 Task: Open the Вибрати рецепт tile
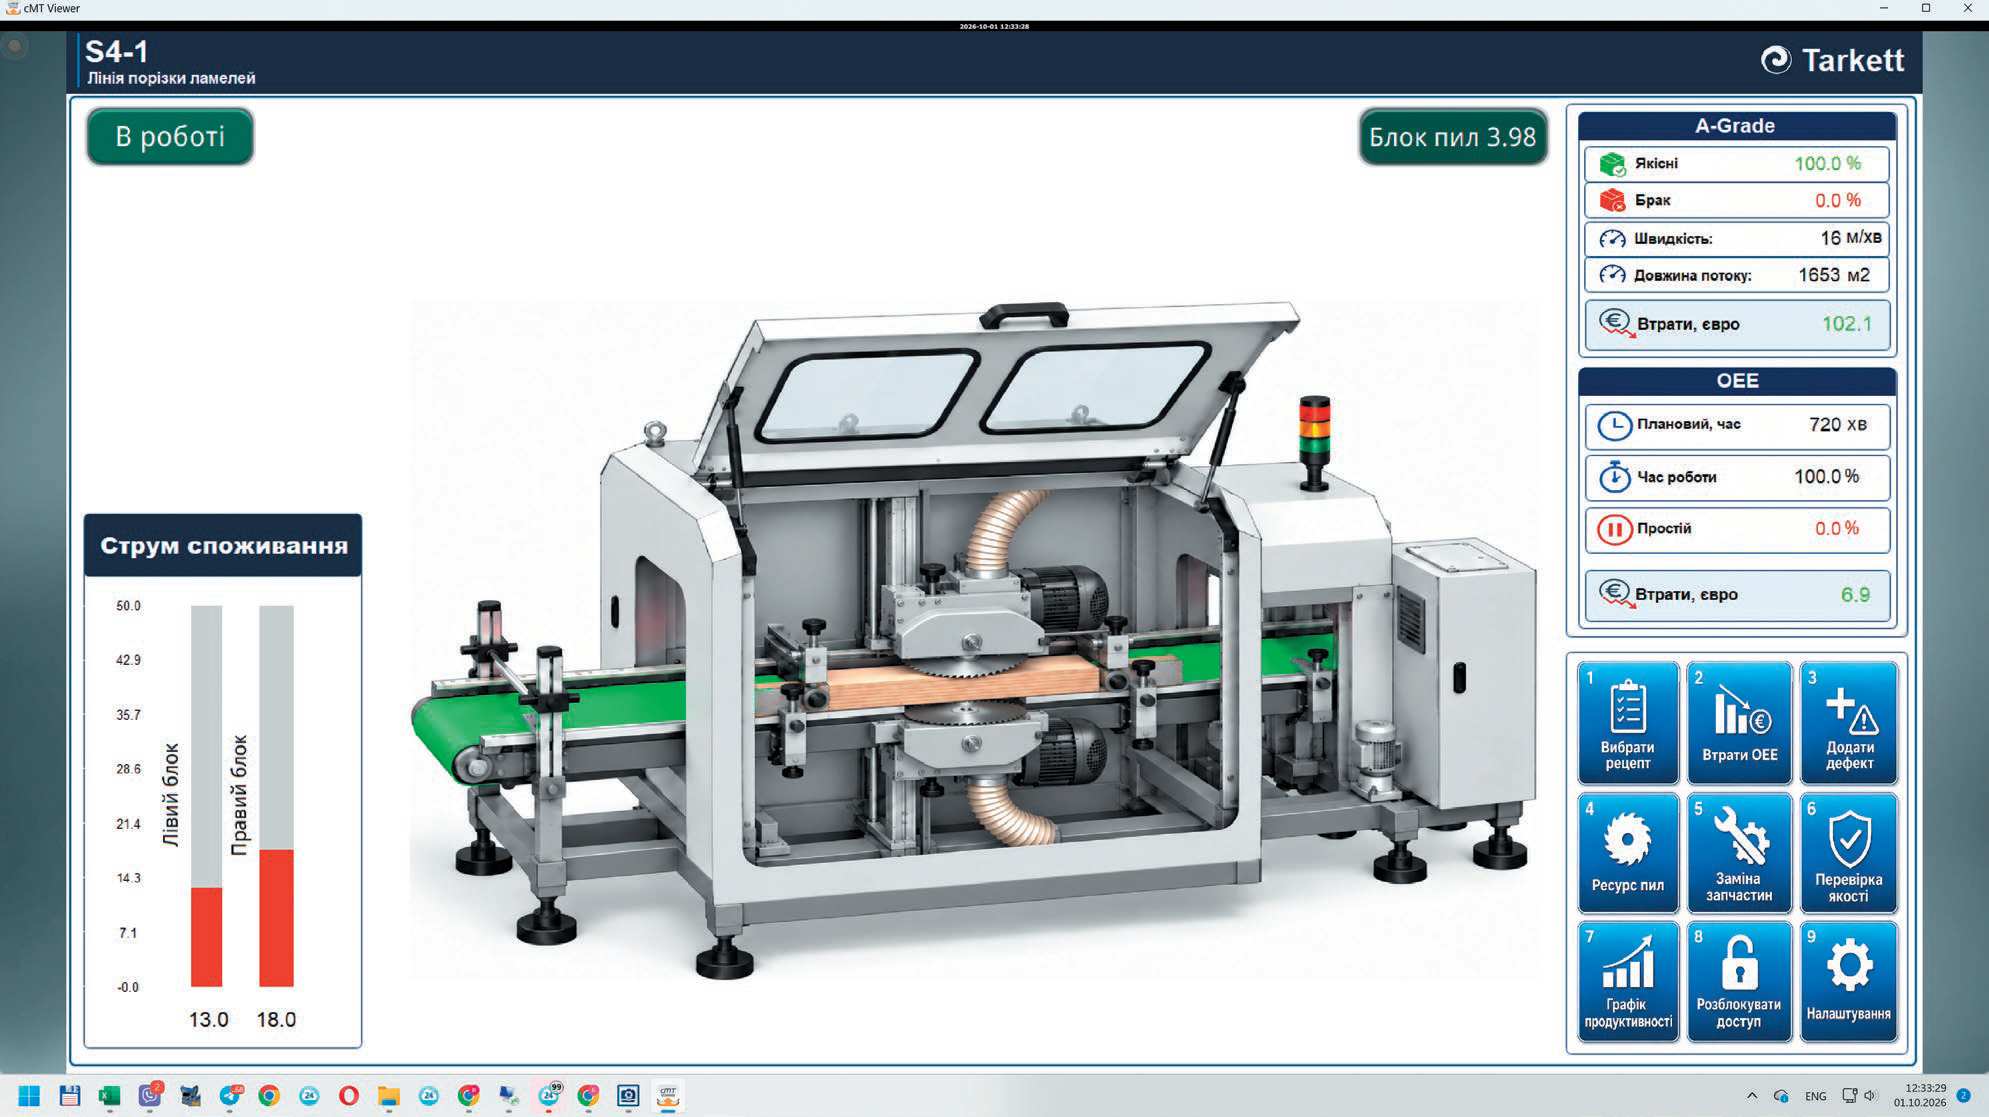(1627, 723)
